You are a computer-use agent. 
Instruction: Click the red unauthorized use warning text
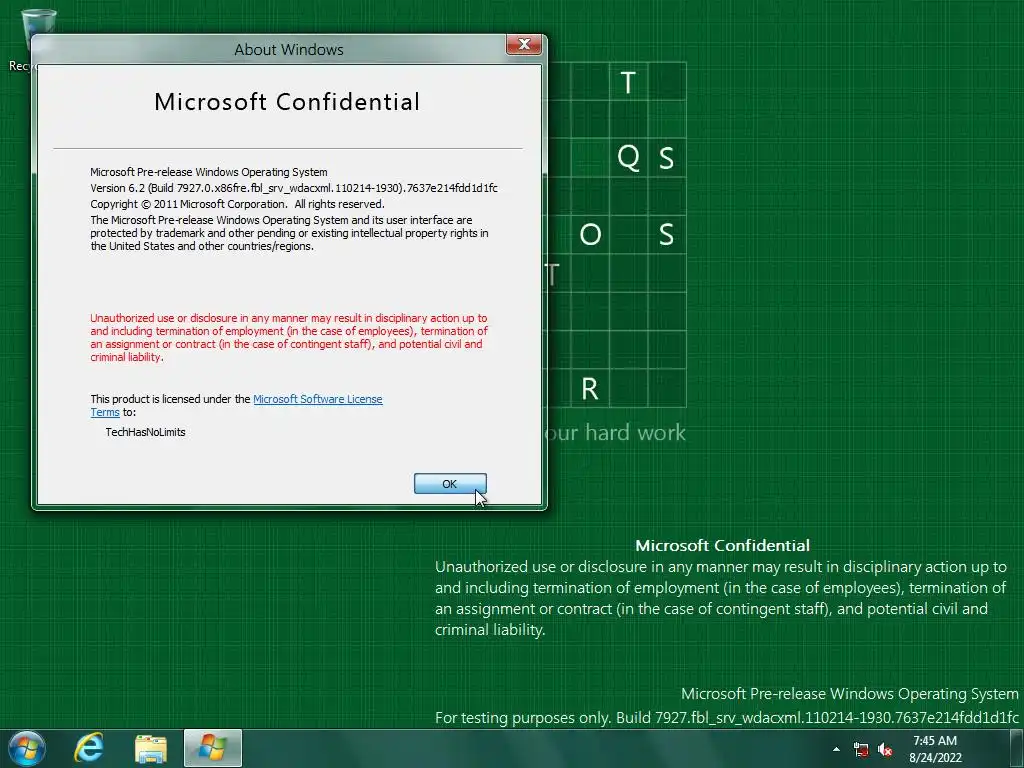289,338
